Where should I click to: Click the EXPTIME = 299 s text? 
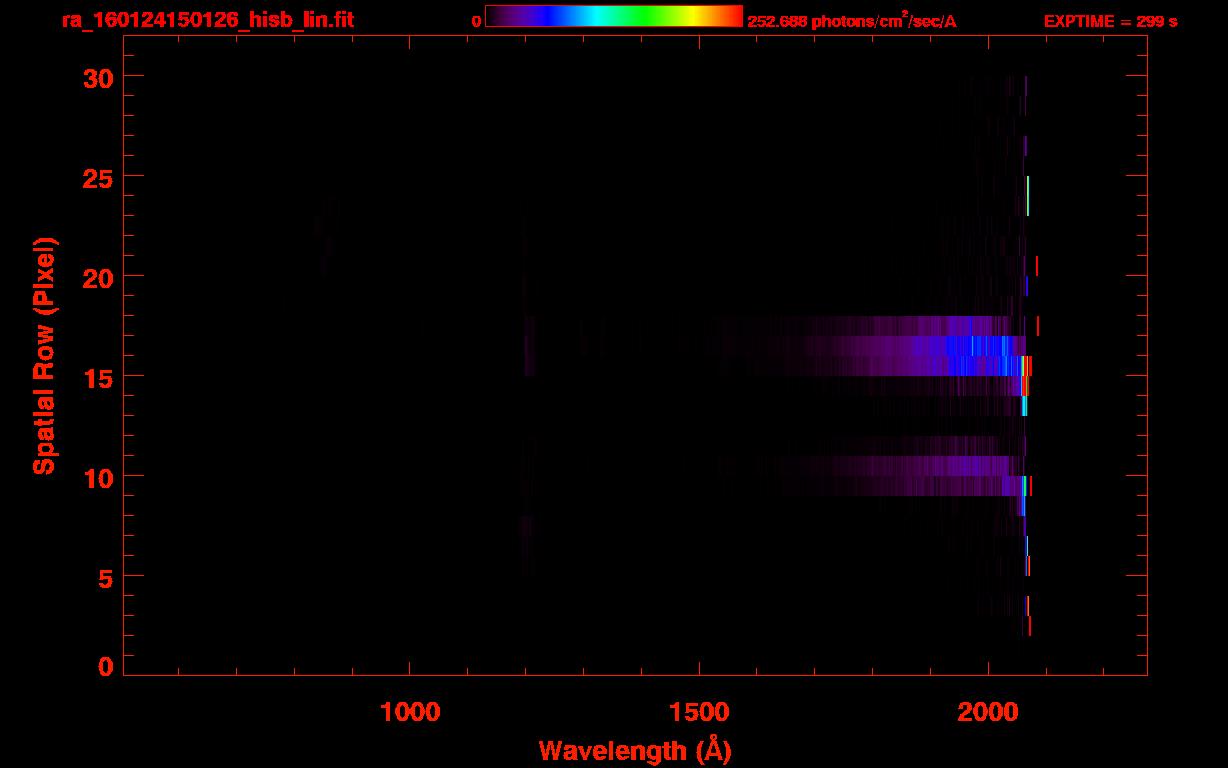[x=1110, y=21]
